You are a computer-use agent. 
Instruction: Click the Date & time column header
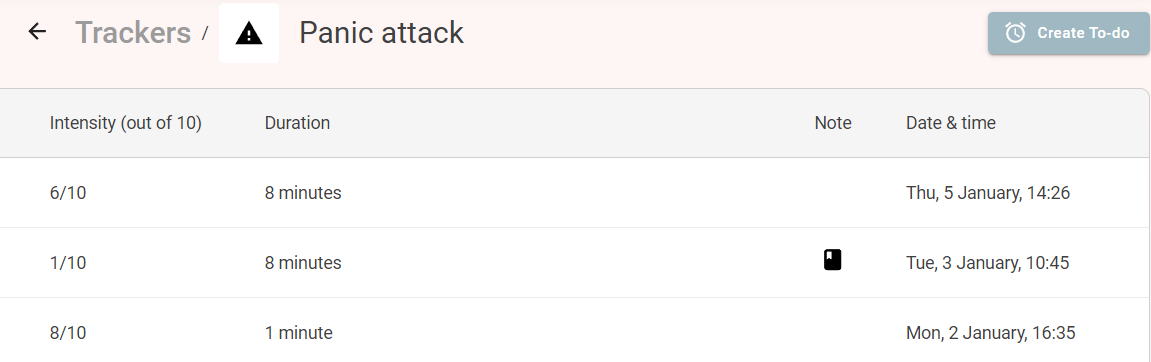click(951, 123)
